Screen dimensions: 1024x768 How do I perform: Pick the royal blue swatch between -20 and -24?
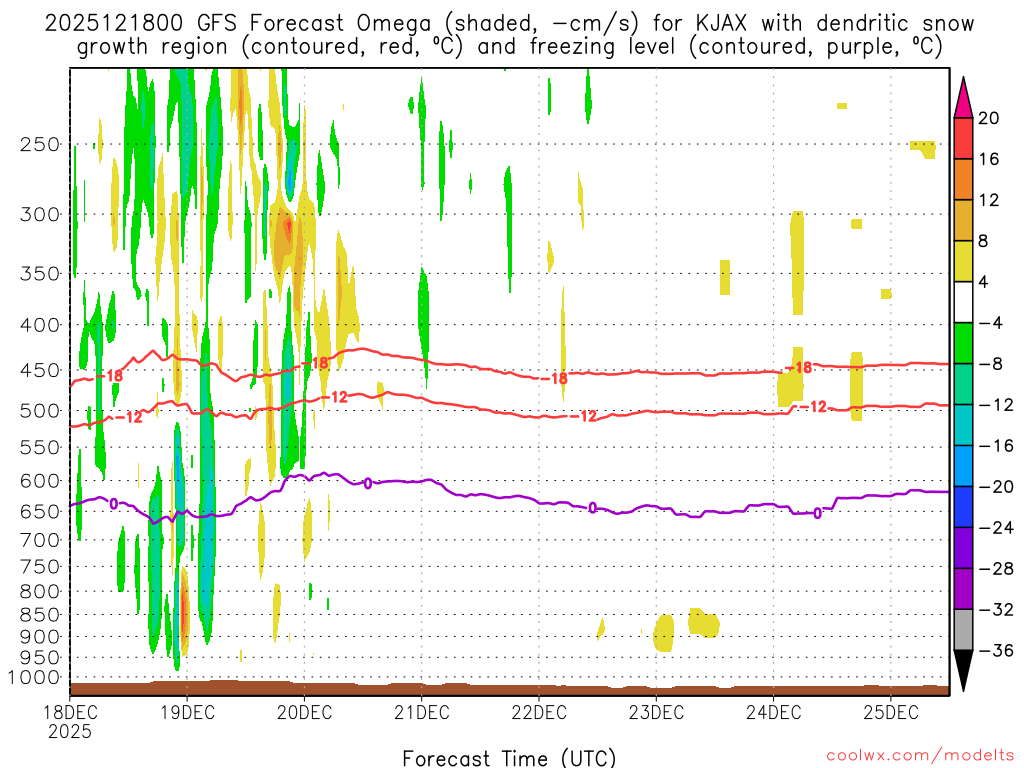963,507
